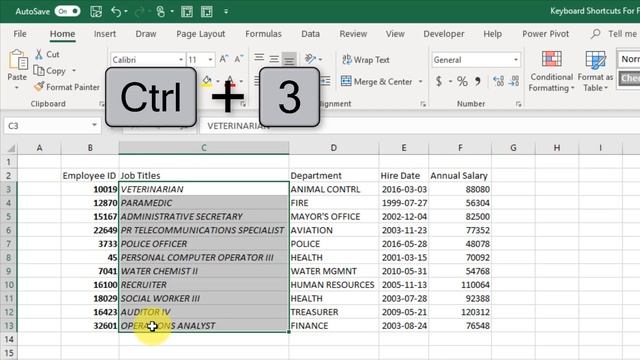Viewport: 640px width, 360px height.
Task: Switch to the Data tab
Action: (x=310, y=34)
